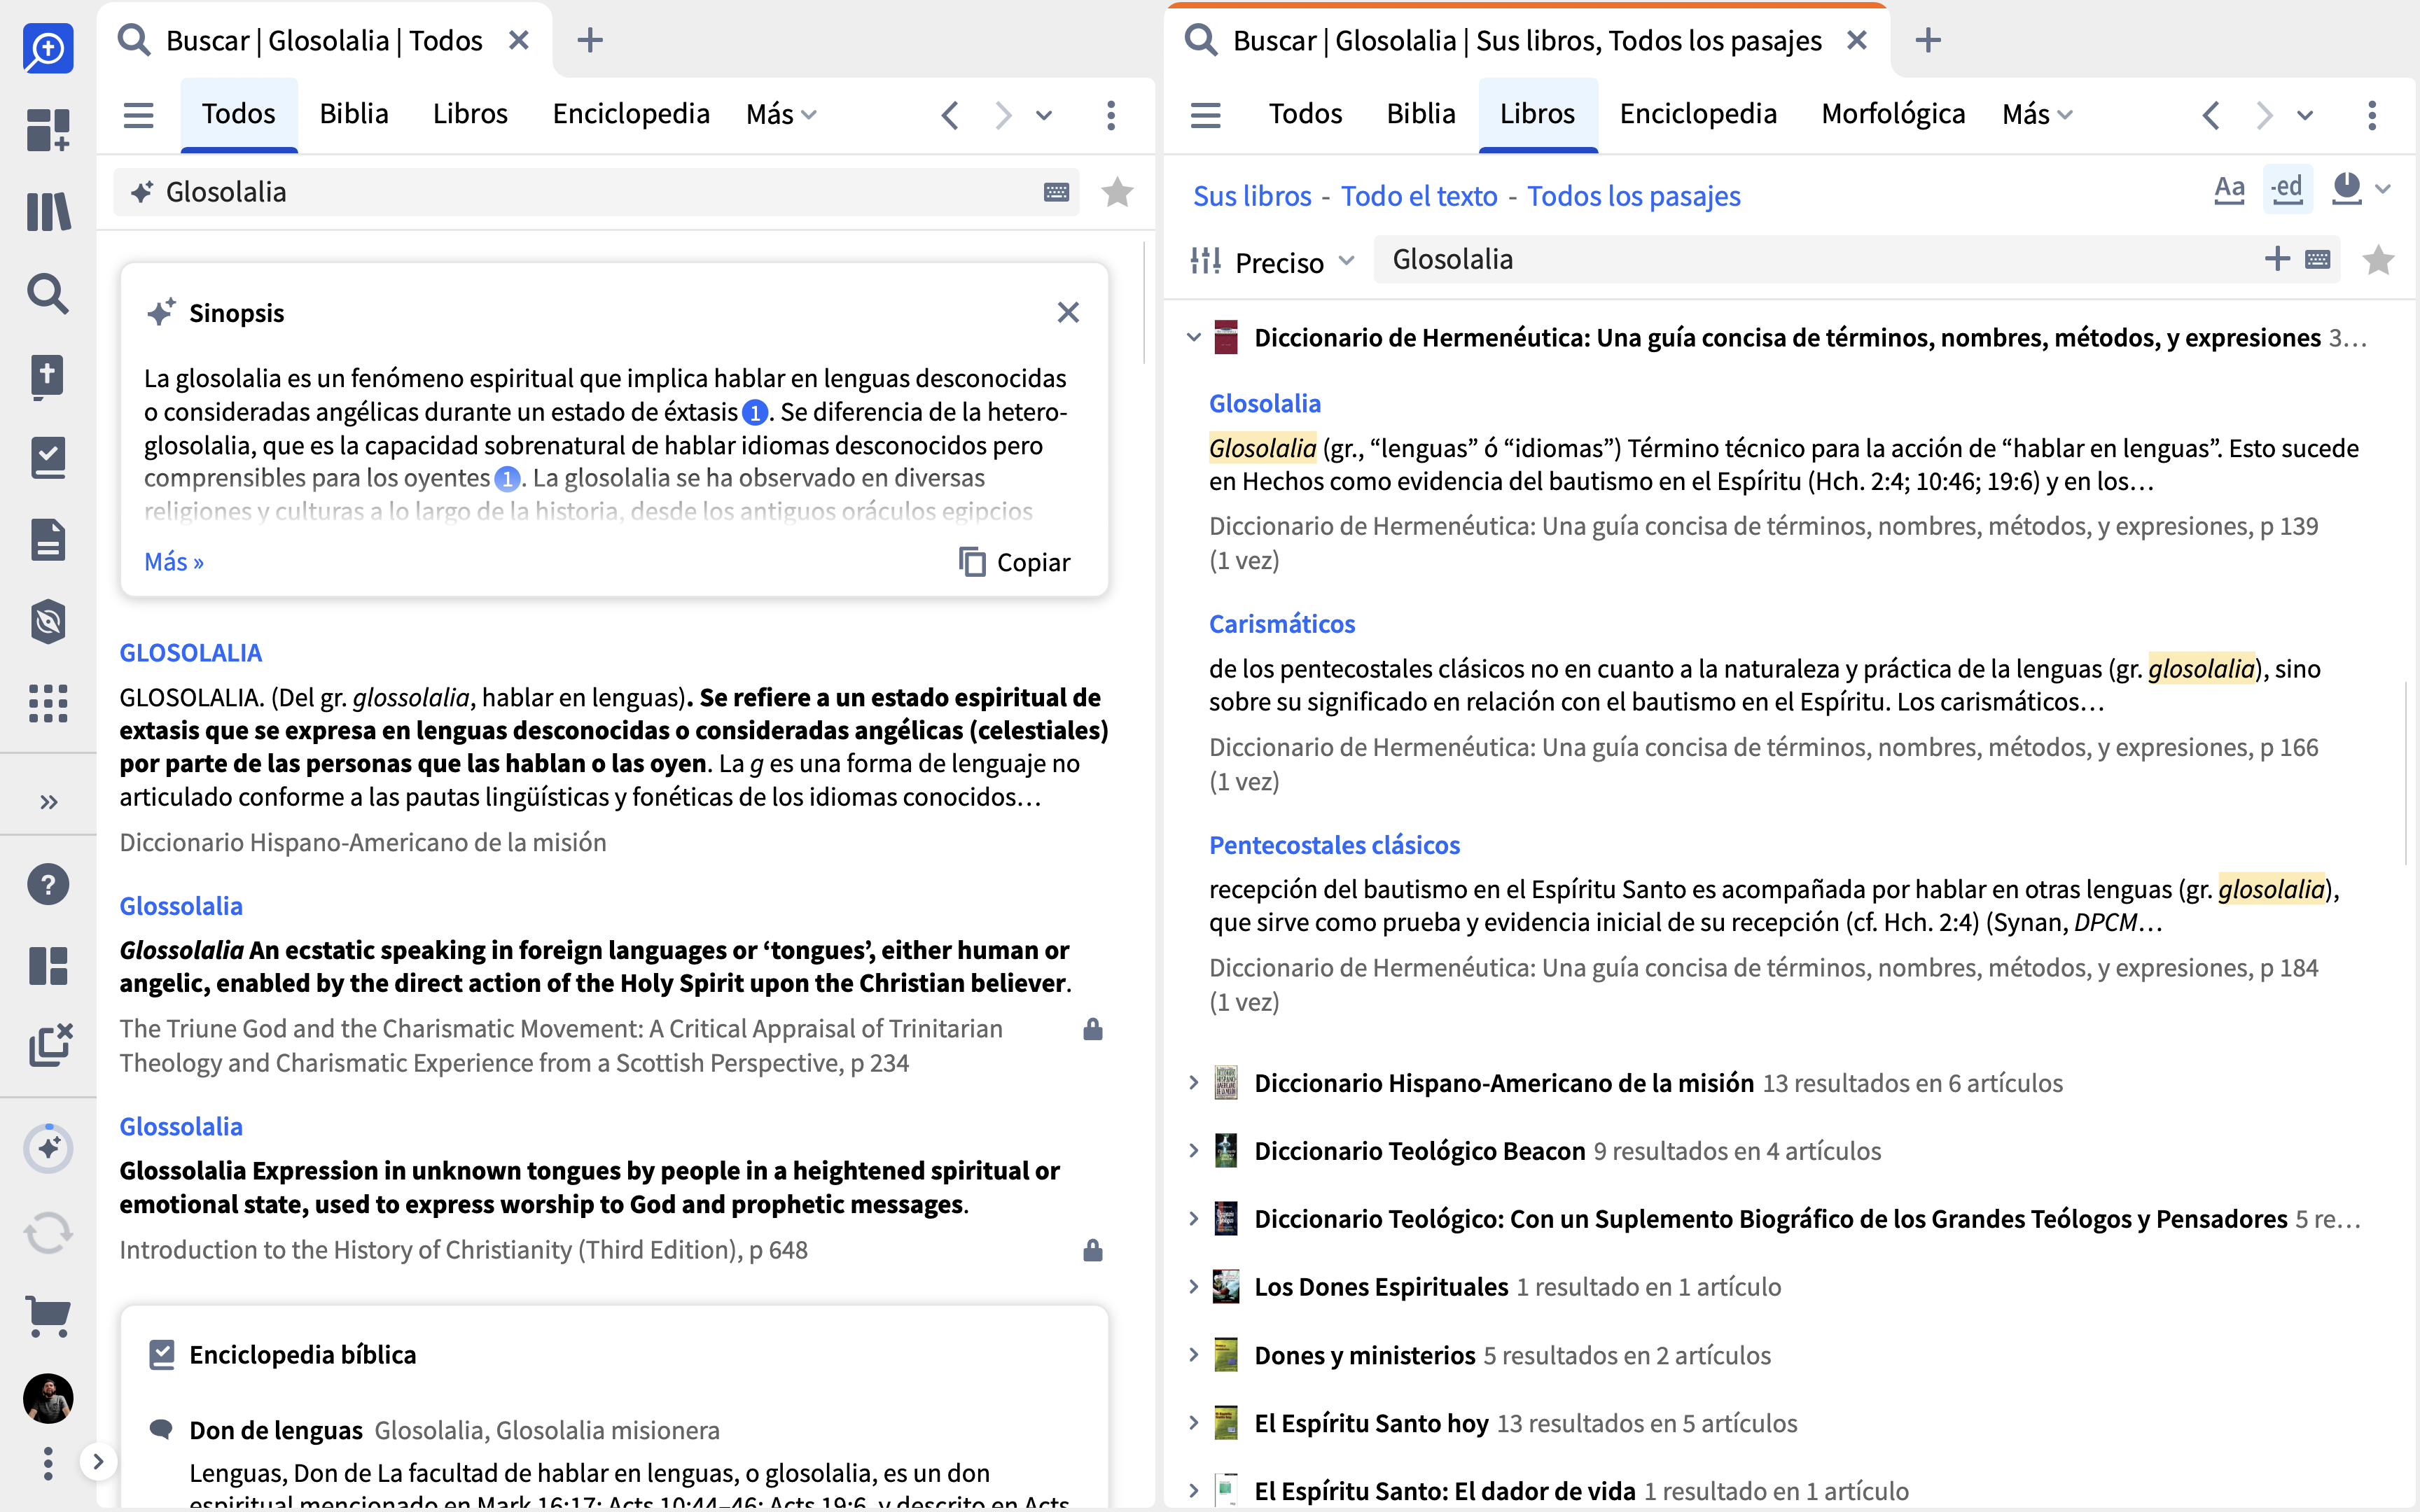Click the sync refresh icon
This screenshot has width=2420, height=1512.
(48, 1232)
